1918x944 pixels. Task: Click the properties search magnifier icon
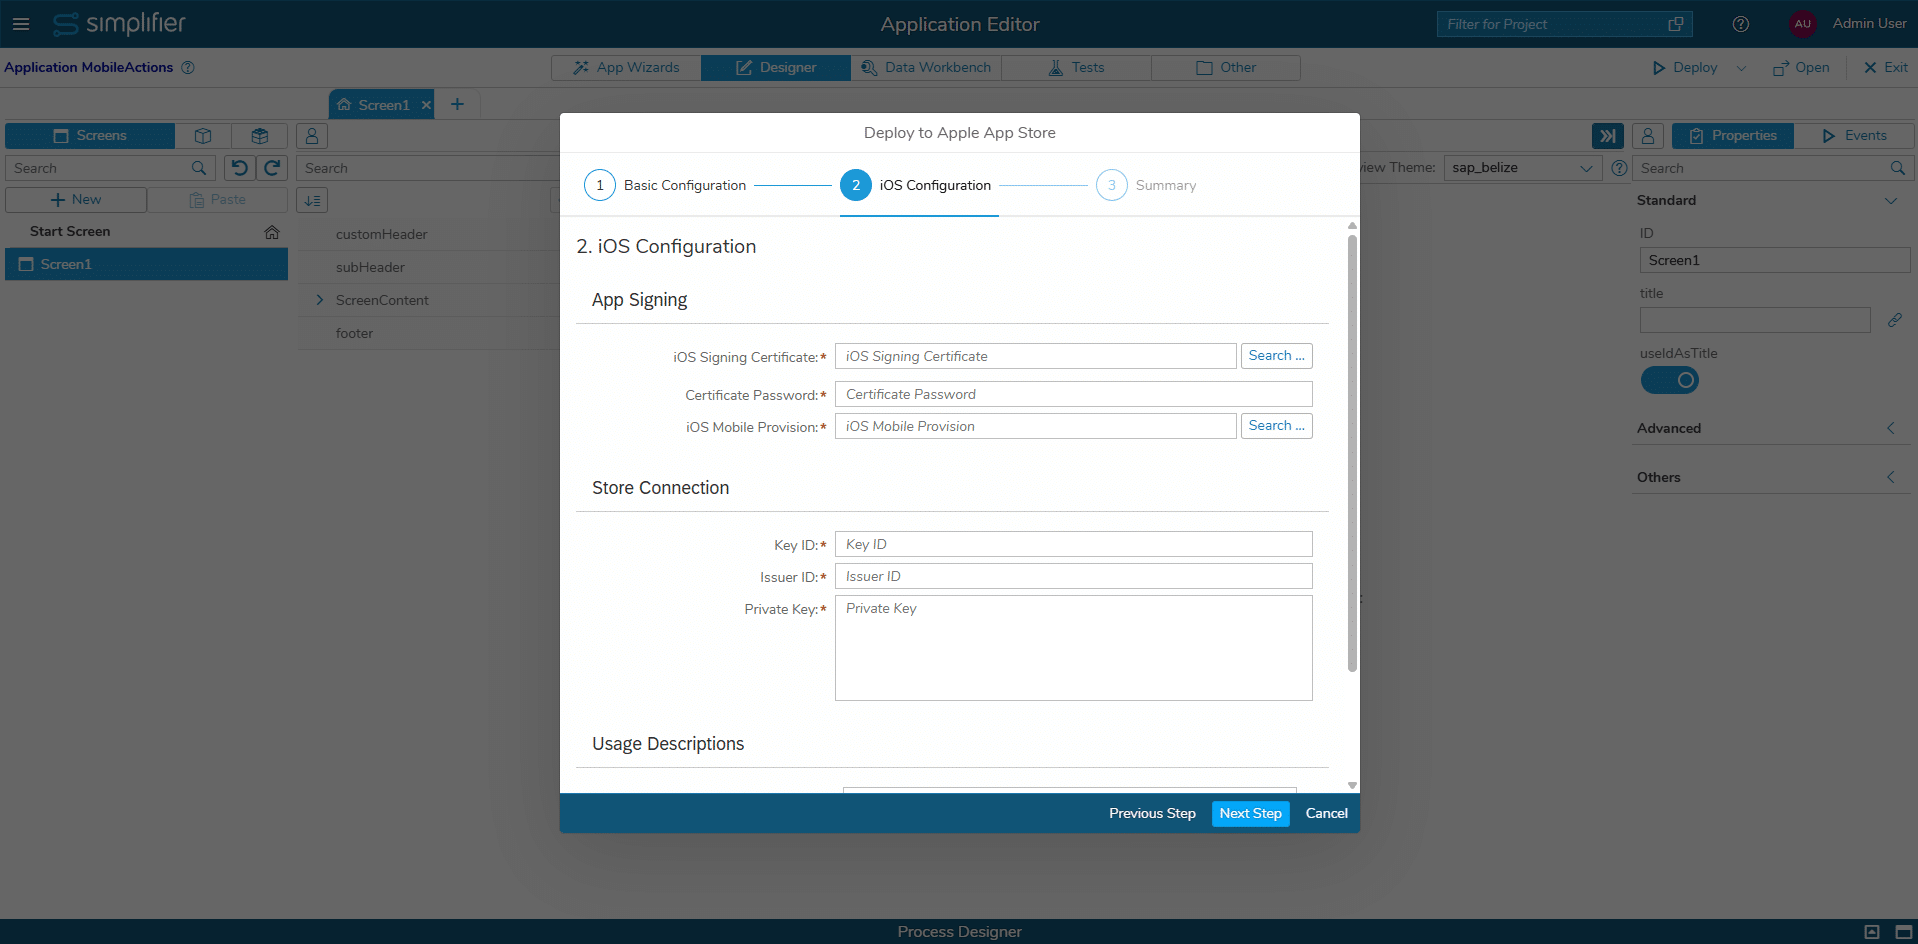1898,168
